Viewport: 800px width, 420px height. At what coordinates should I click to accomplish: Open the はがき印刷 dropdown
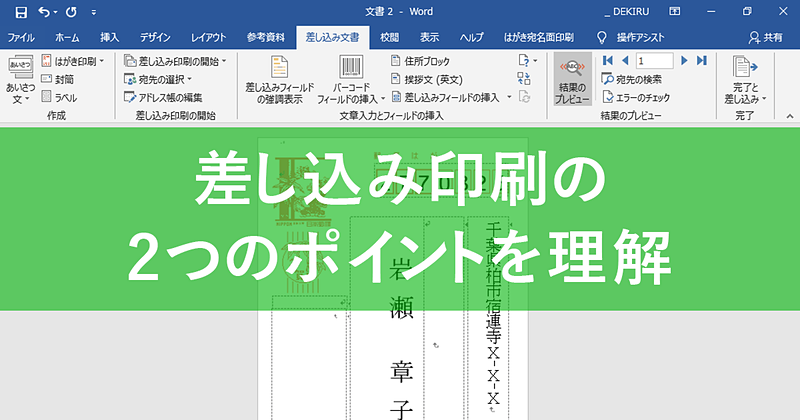click(73, 61)
